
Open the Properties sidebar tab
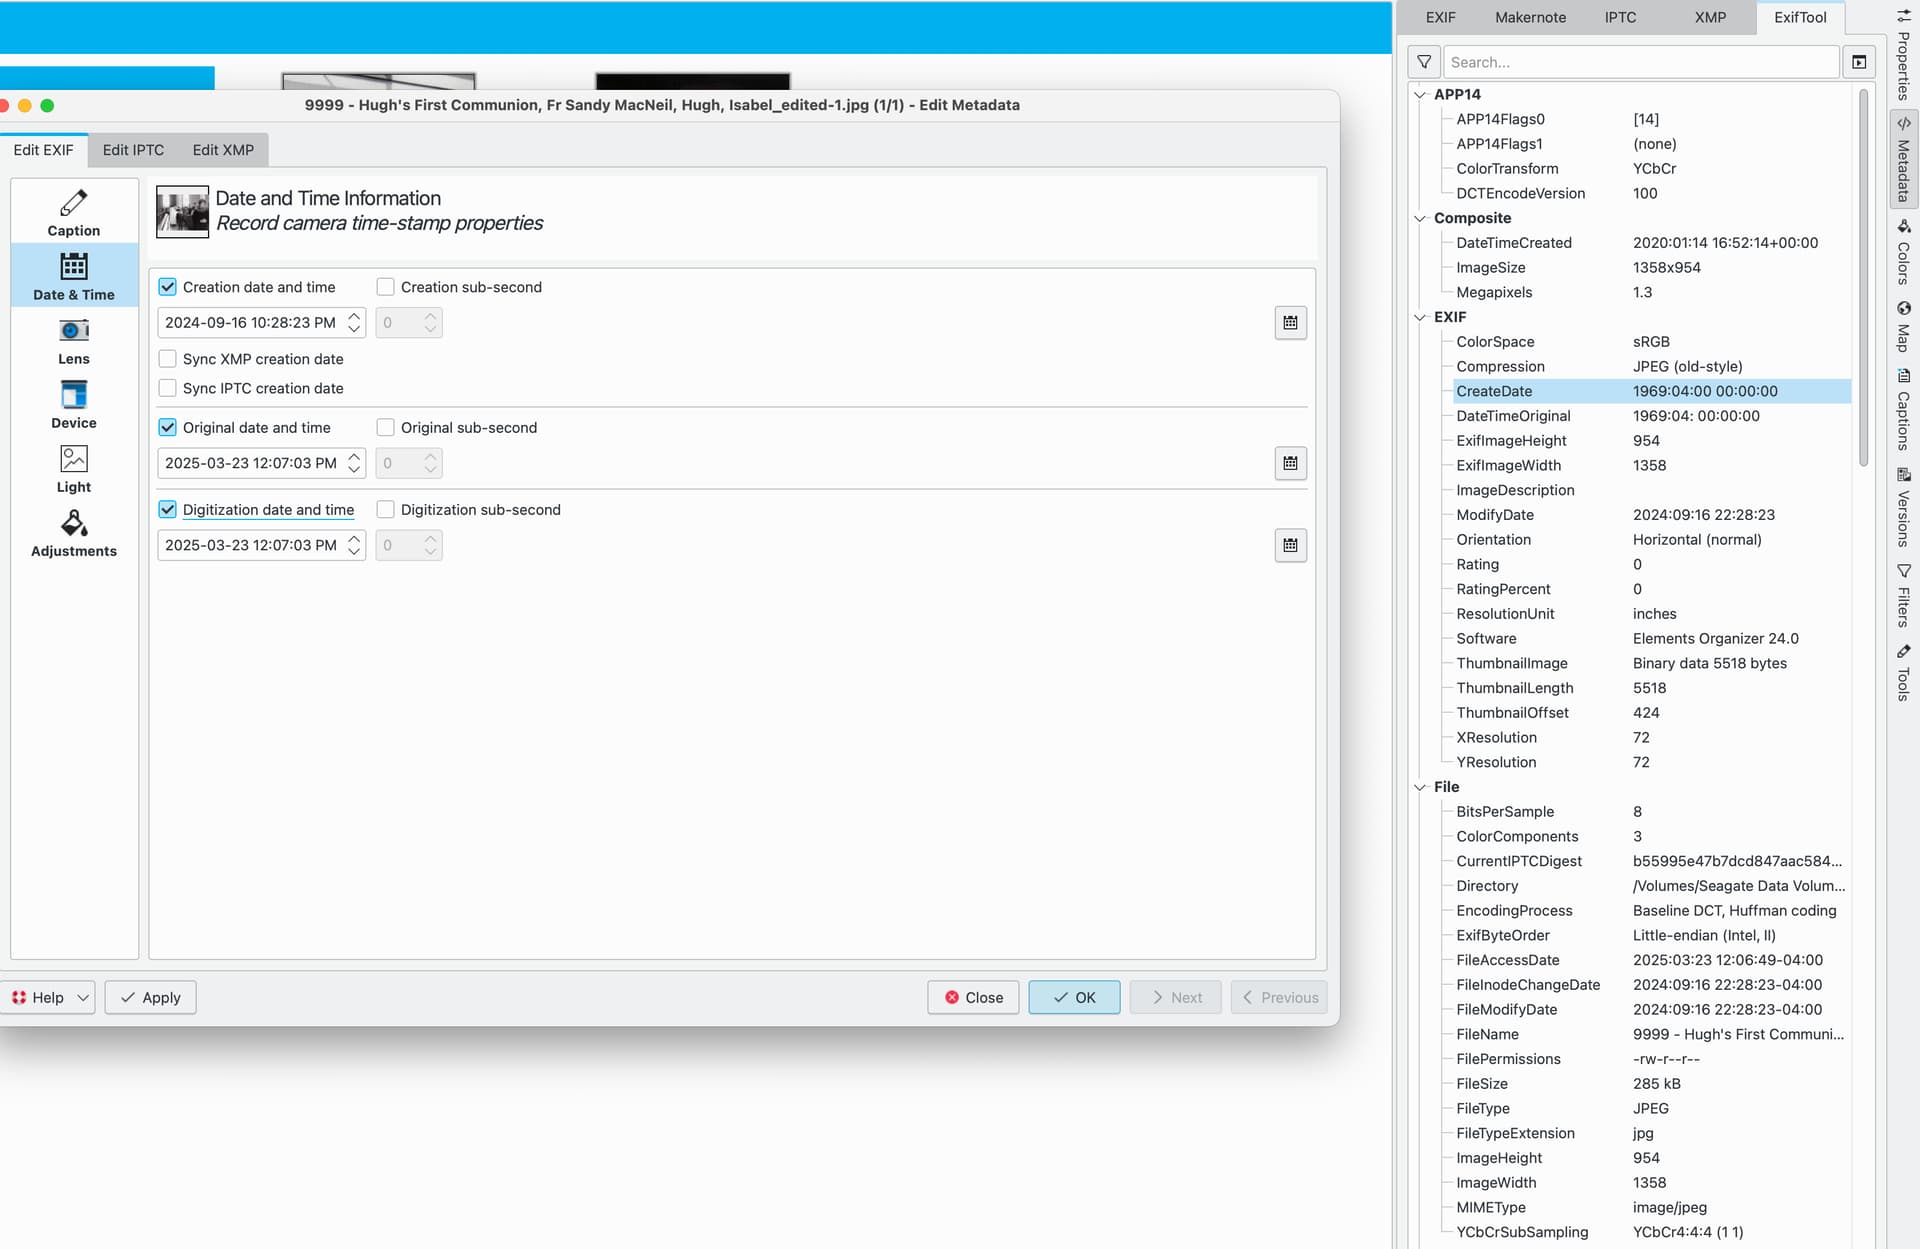click(x=1903, y=53)
